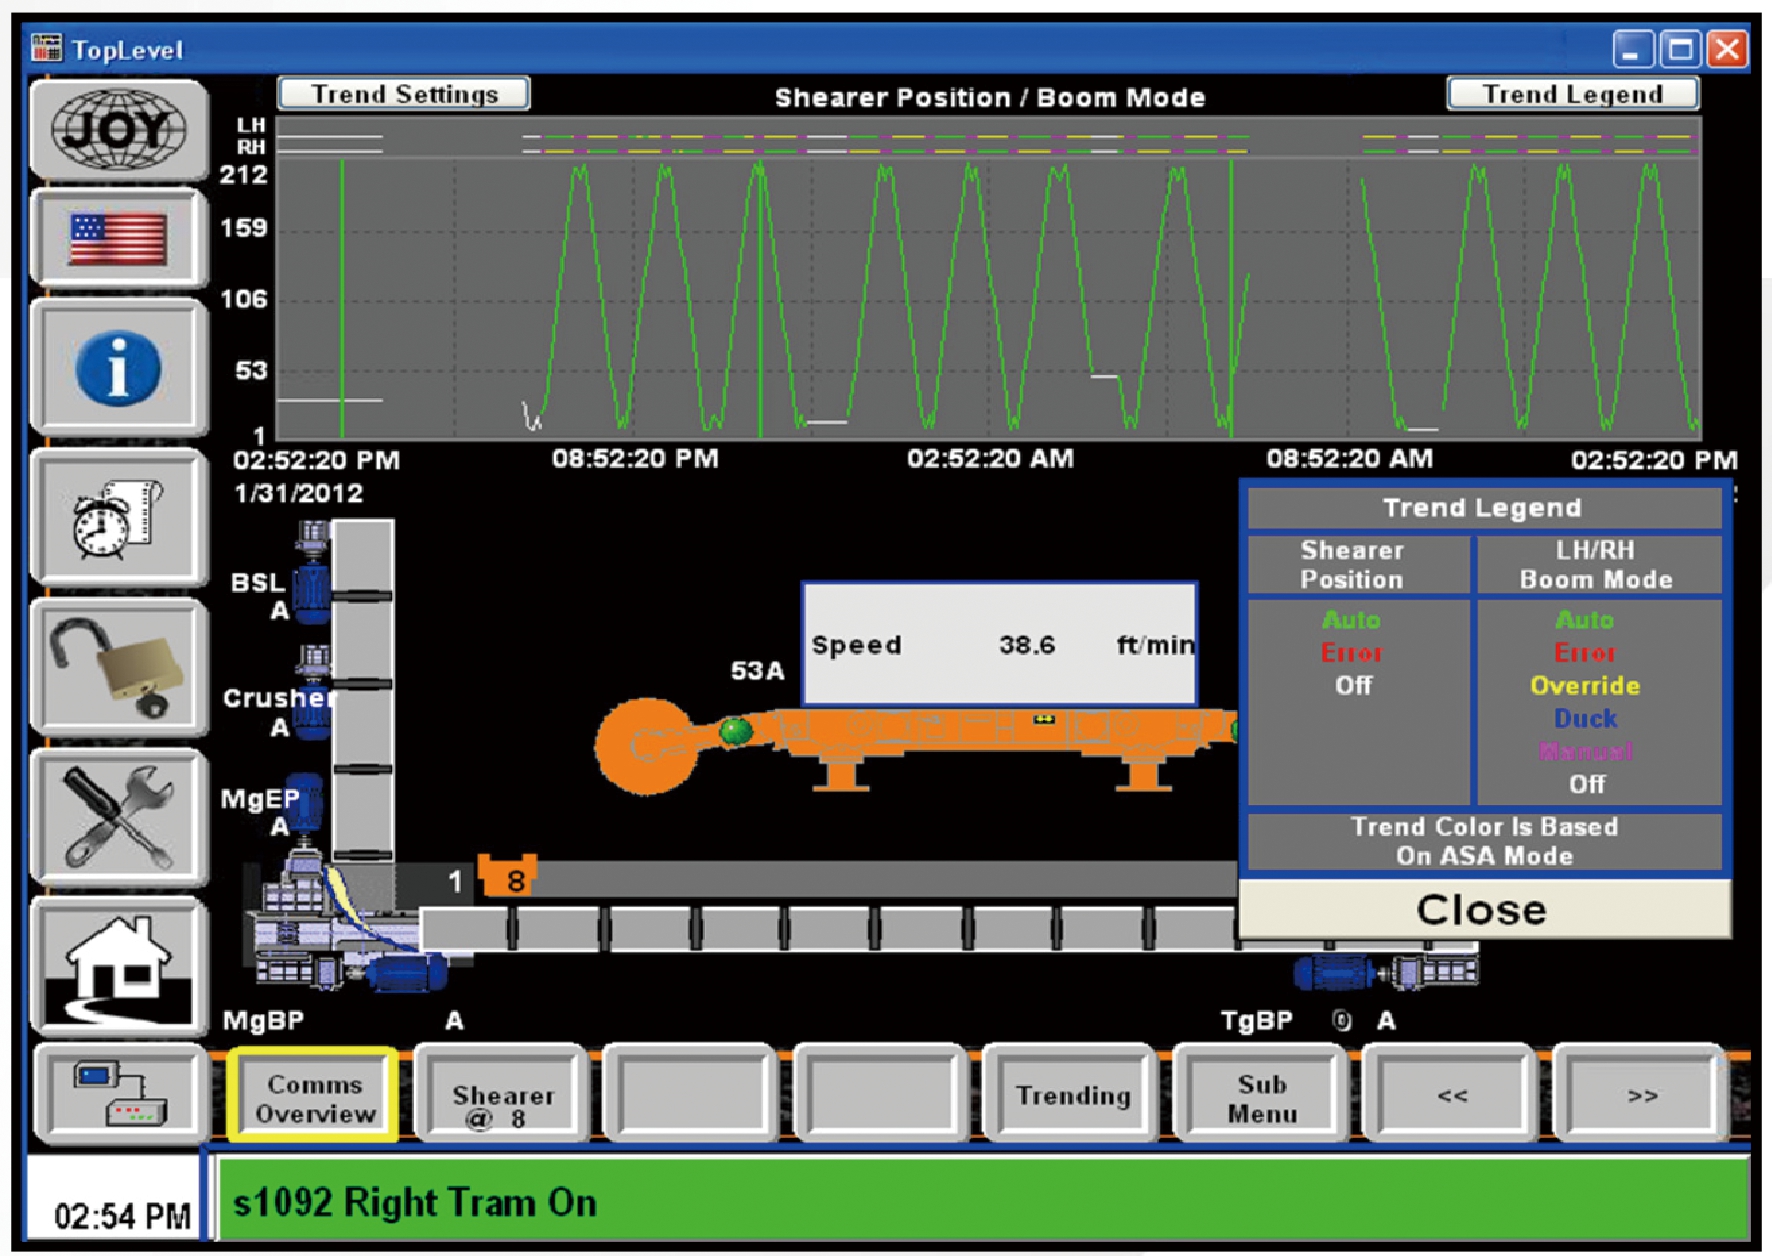Click the padlock and key security icon
The image size is (1772, 1256).
coord(119,667)
